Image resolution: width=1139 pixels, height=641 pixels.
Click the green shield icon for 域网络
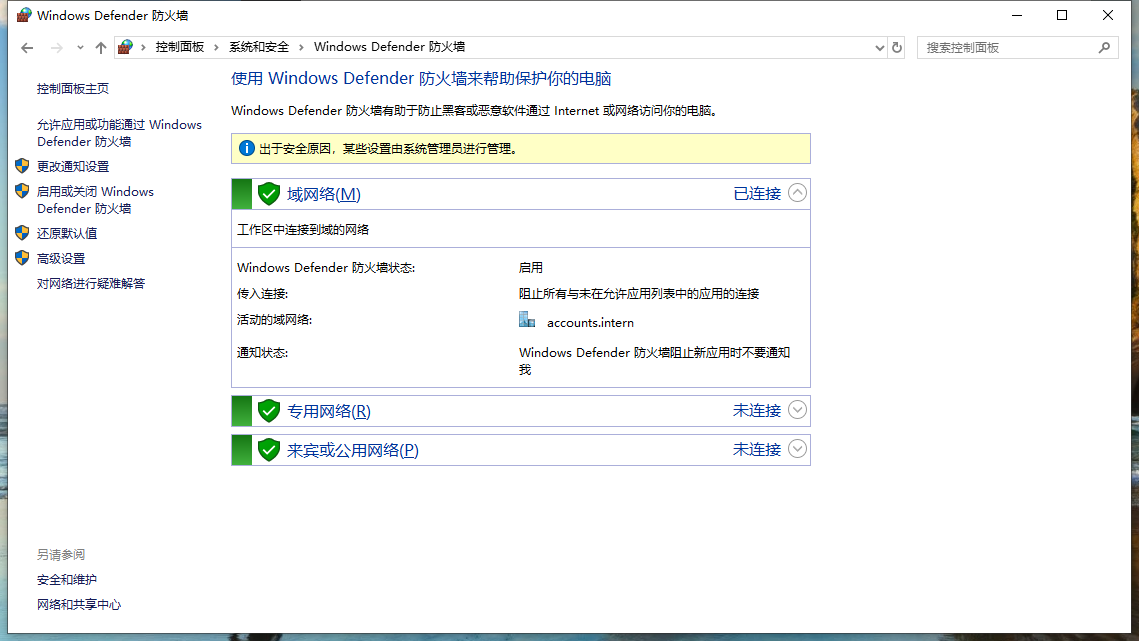[269, 194]
